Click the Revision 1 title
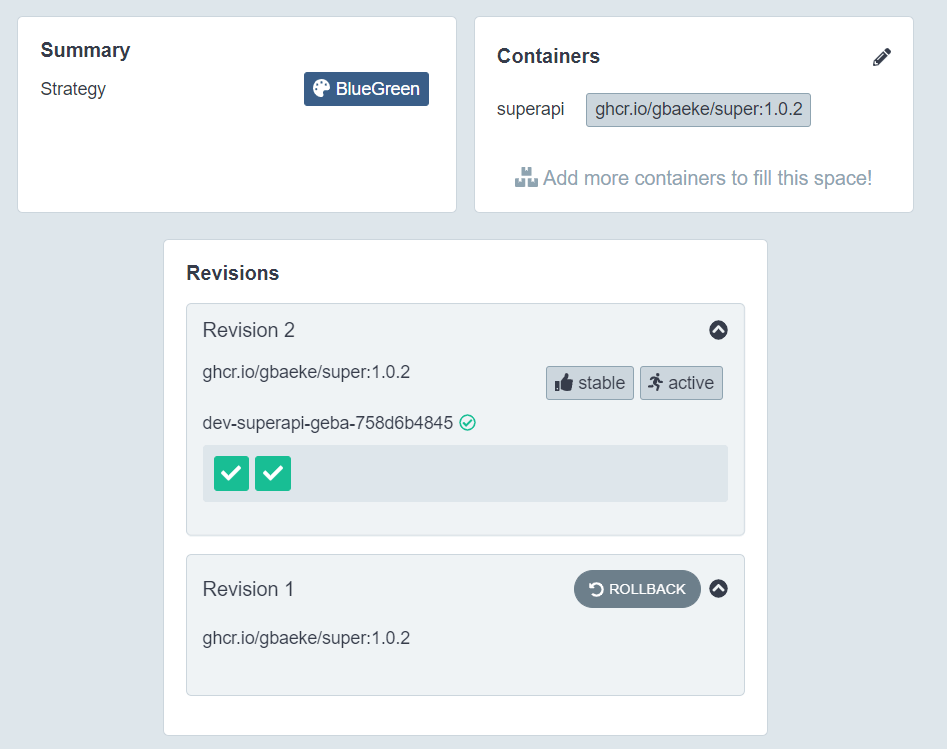This screenshot has width=947, height=749. tap(249, 589)
